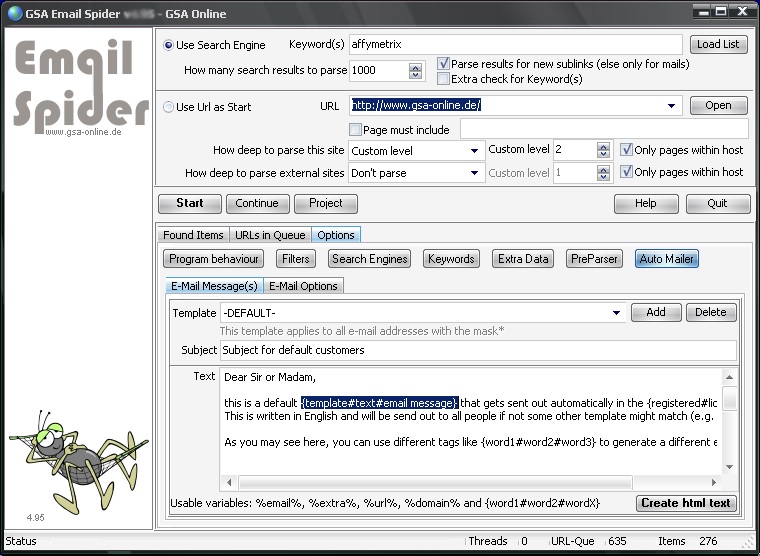Screen dimensions: 760x556
Task: Click the horizontal scrollbar right arrow
Action: pos(713,482)
